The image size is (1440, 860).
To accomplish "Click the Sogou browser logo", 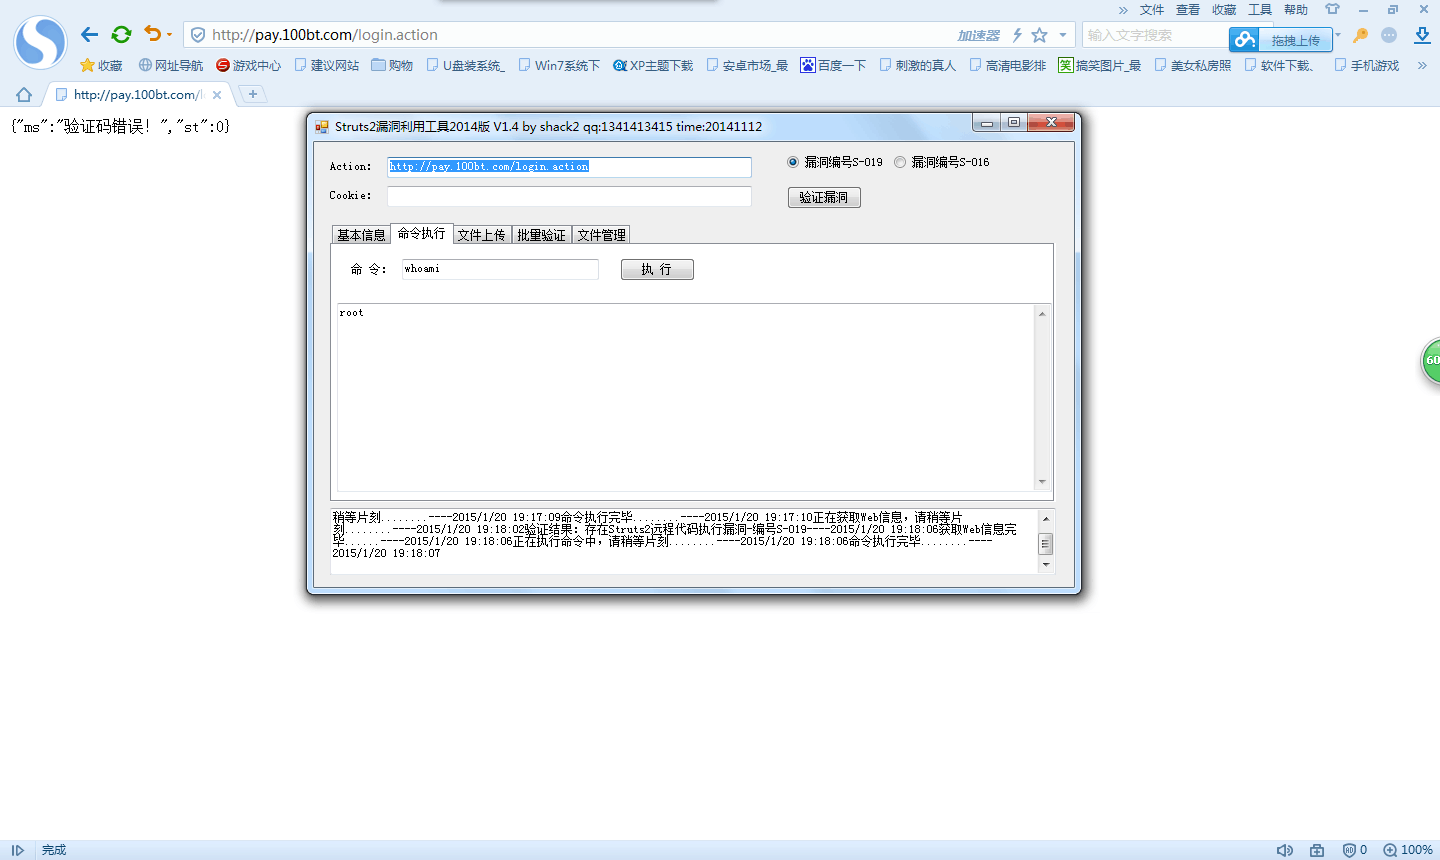I will click(40, 43).
